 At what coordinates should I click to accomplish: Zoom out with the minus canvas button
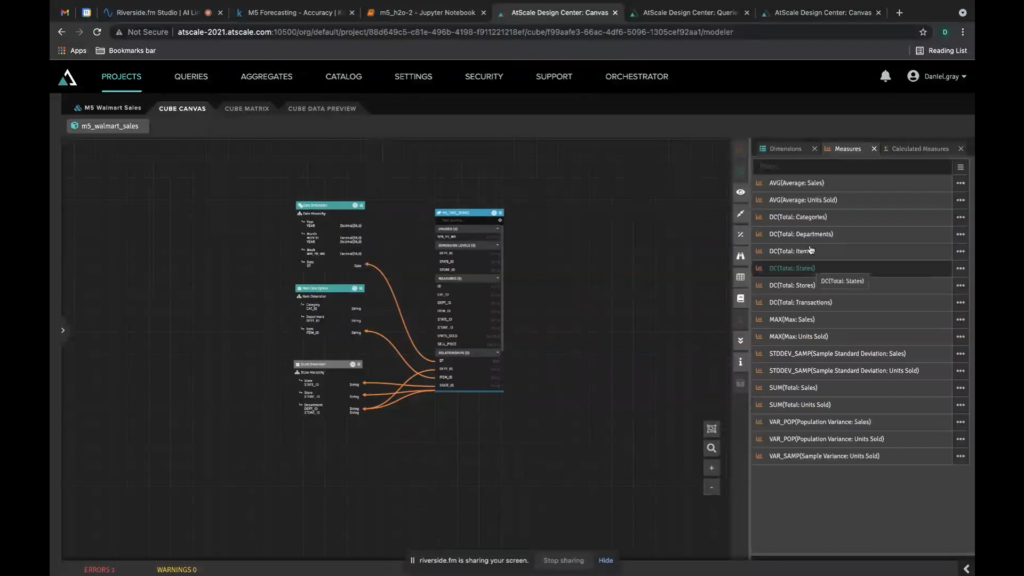pyautogui.click(x=711, y=487)
